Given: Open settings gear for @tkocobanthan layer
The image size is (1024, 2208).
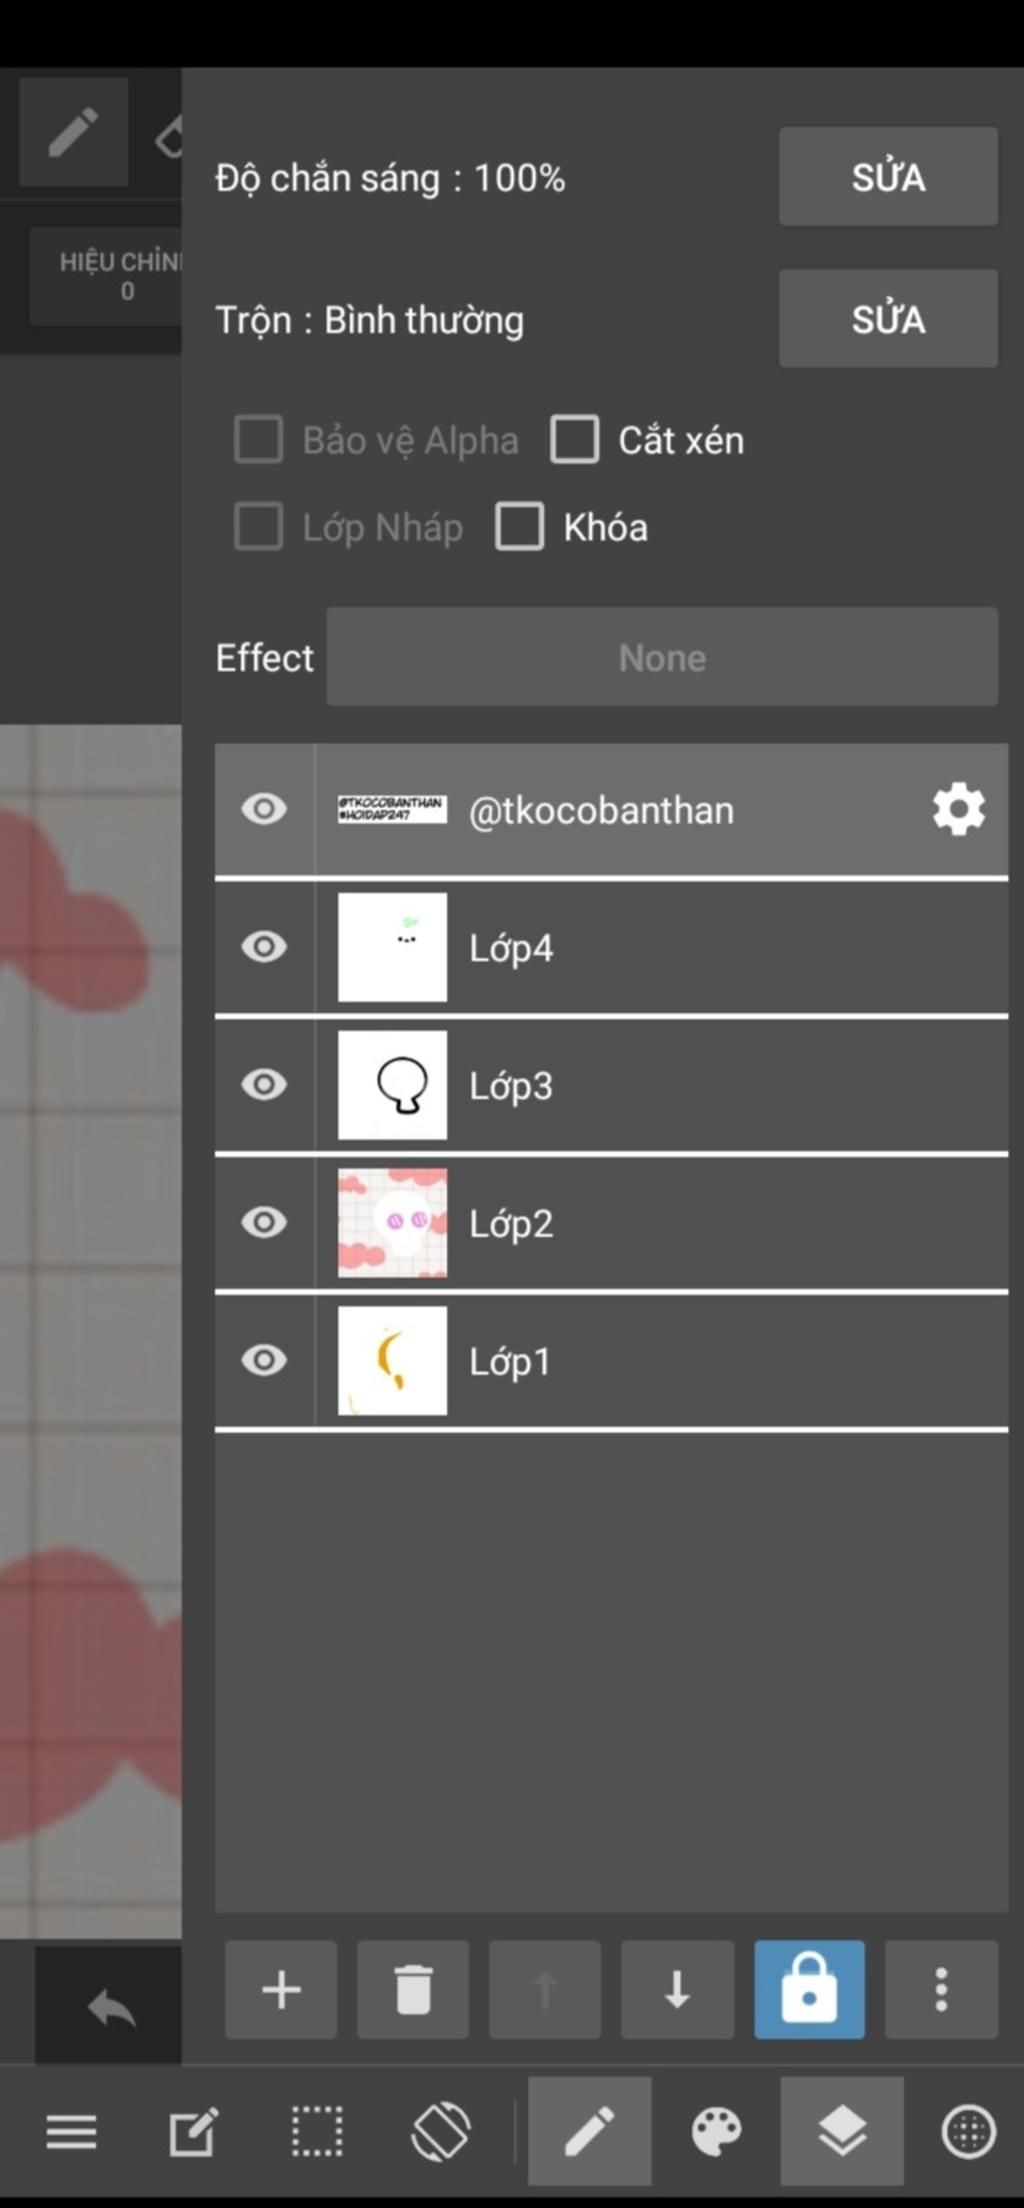Looking at the screenshot, I should (x=958, y=809).
